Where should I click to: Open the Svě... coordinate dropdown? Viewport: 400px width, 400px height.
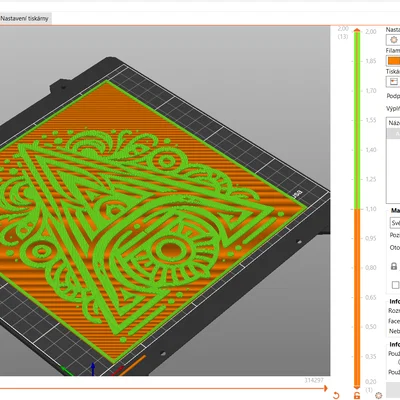tap(395, 223)
